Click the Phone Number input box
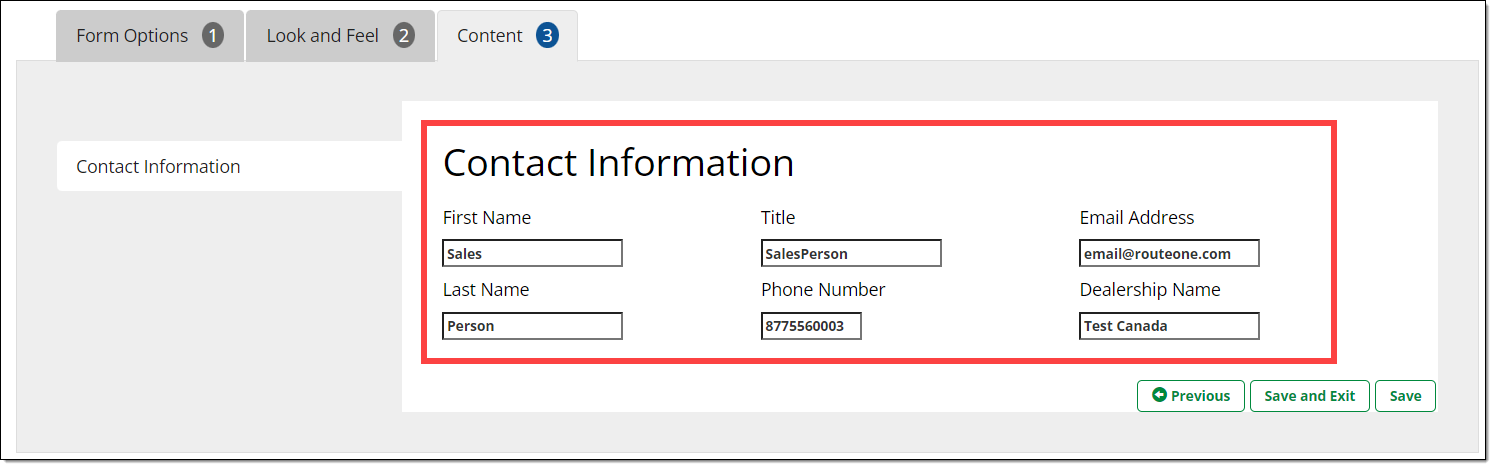This screenshot has width=1493, height=467. [810, 326]
